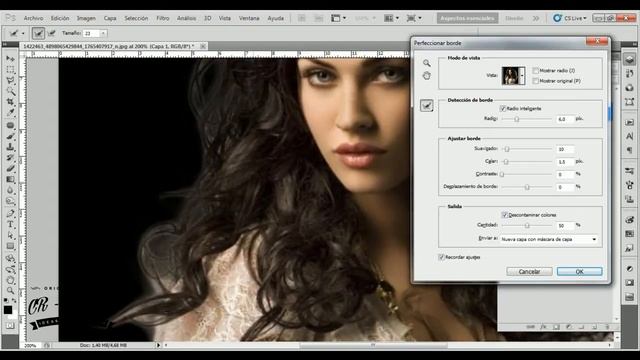The image size is (640, 360).
Task: Select the Aspectos esenciales workspace button
Action: 467,18
